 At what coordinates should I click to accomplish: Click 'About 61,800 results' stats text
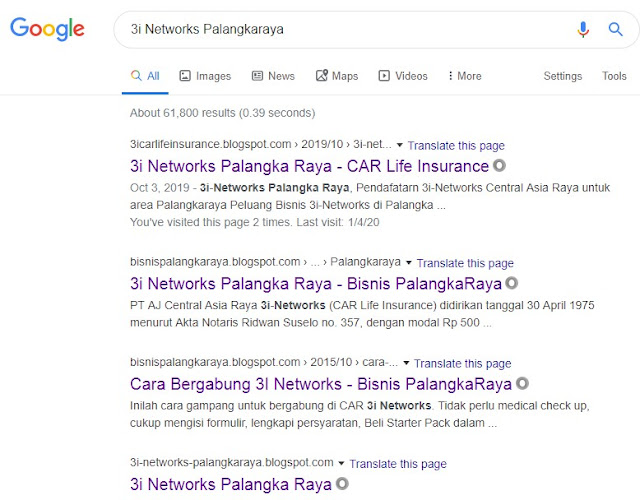click(x=222, y=113)
